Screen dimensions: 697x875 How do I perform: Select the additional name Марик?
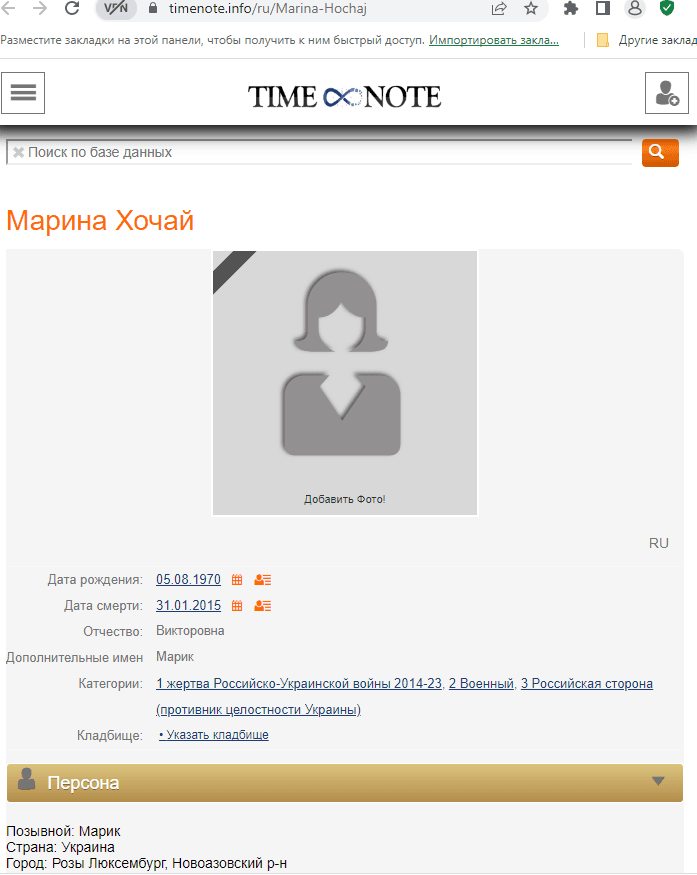click(x=175, y=657)
